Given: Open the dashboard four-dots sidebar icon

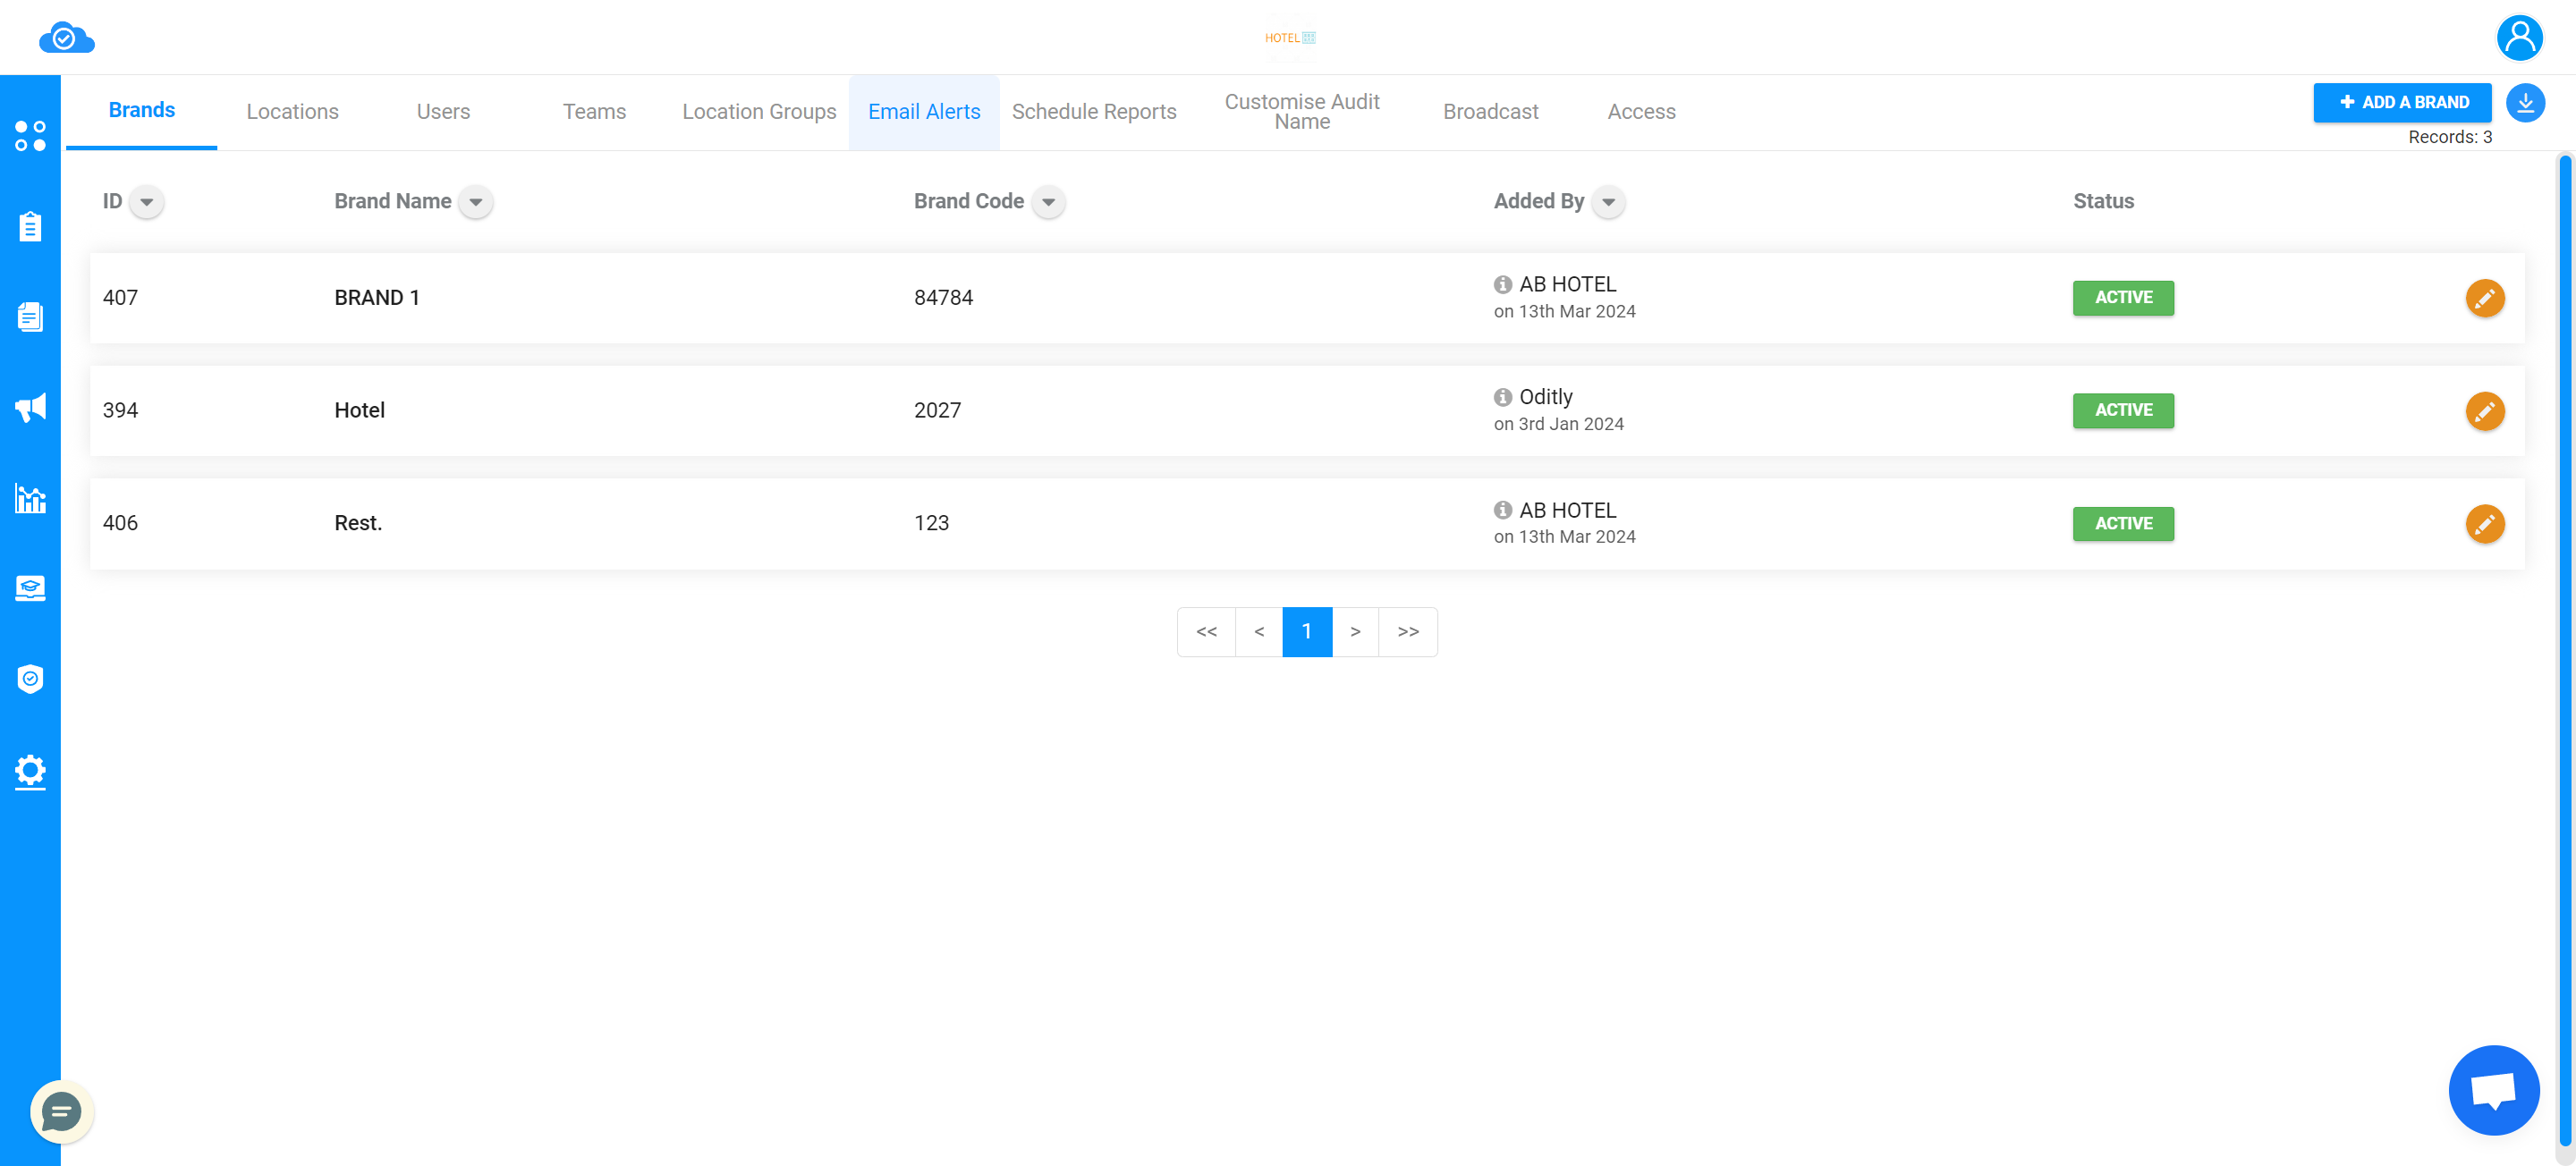Looking at the screenshot, I should coord(30,136).
